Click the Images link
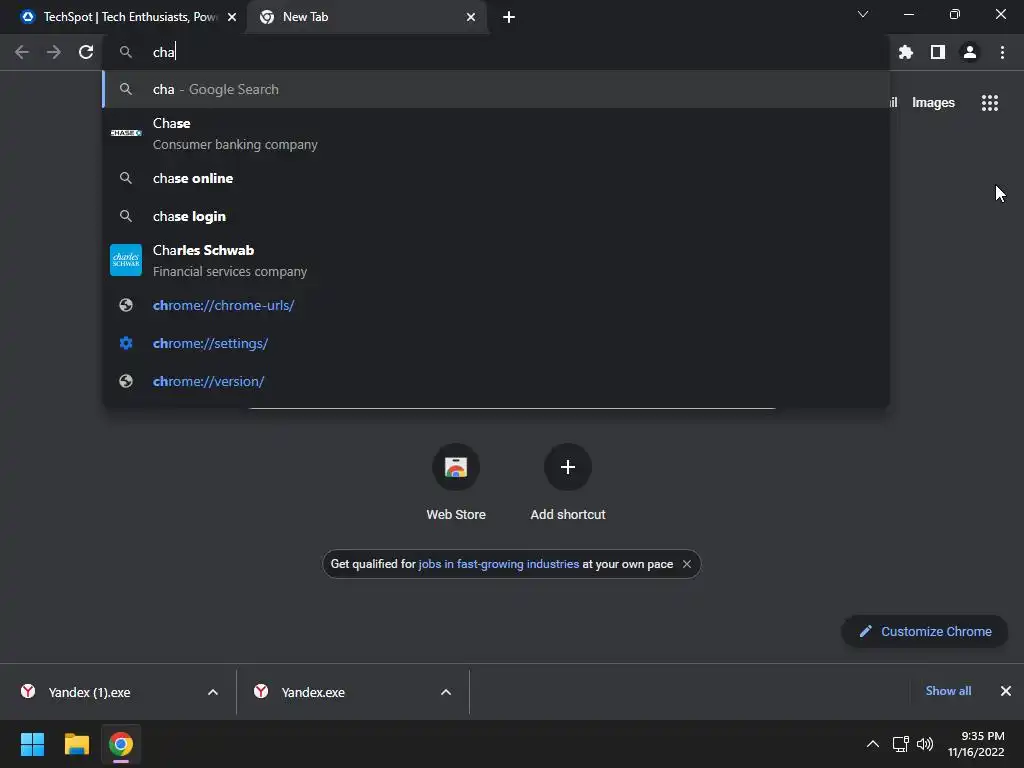Viewport: 1024px width, 768px height. [x=933, y=103]
